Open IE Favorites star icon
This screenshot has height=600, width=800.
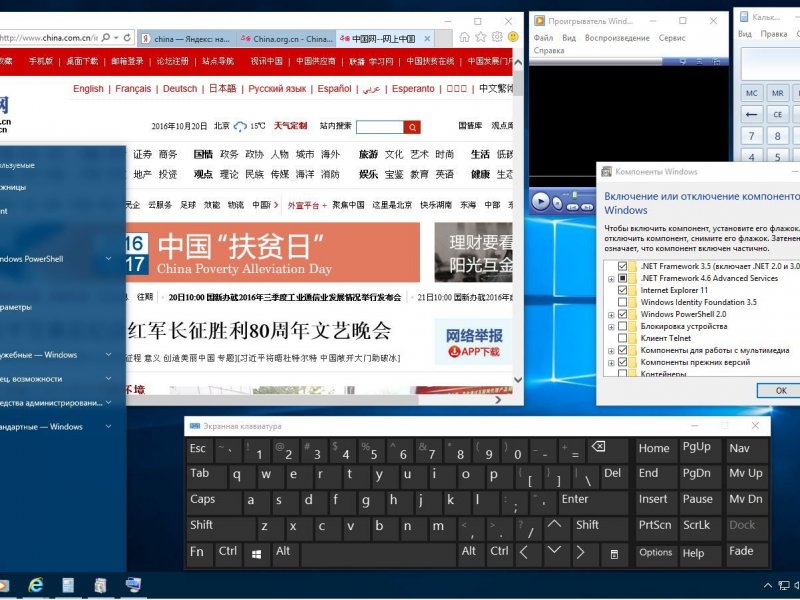click(481, 37)
